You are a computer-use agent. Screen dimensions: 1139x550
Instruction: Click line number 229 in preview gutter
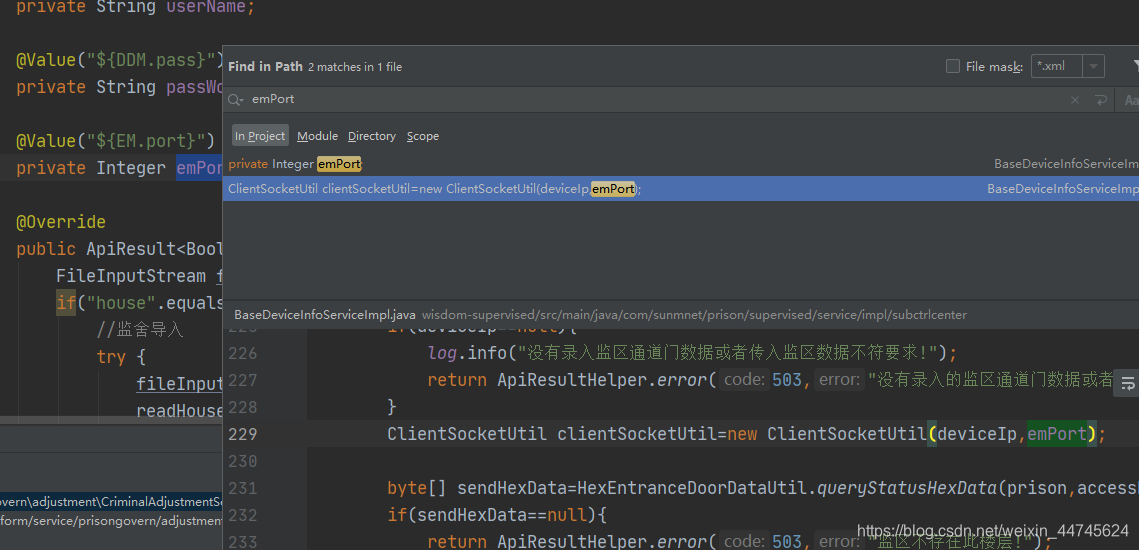tap(243, 434)
